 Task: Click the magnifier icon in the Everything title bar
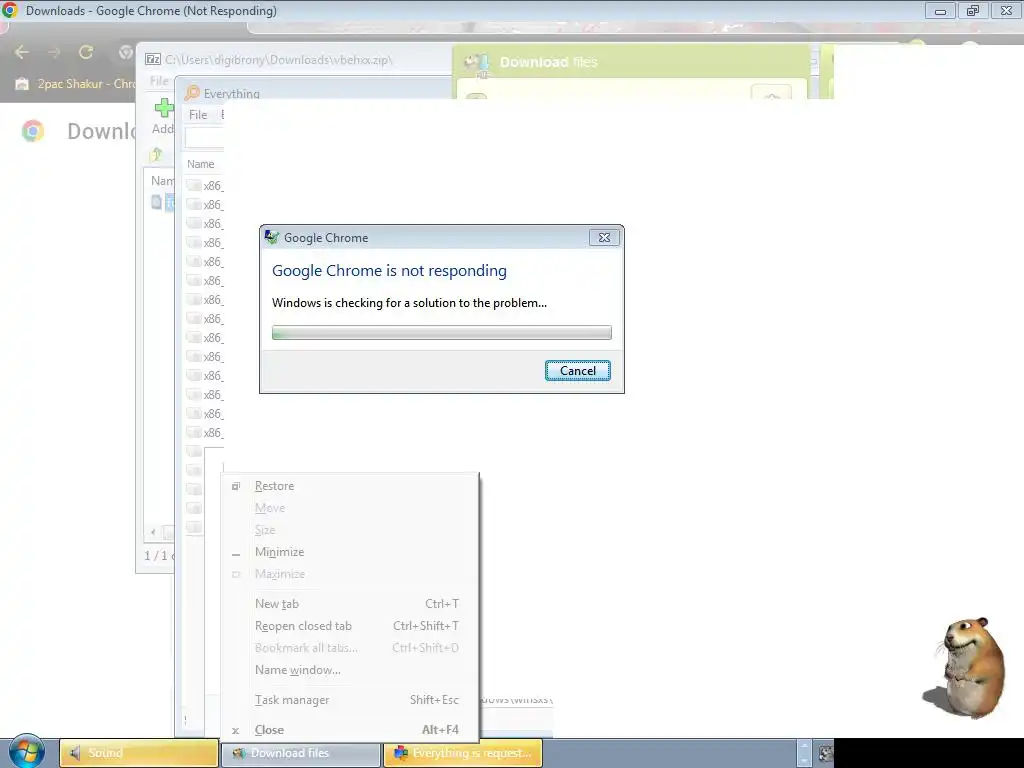tap(192, 93)
